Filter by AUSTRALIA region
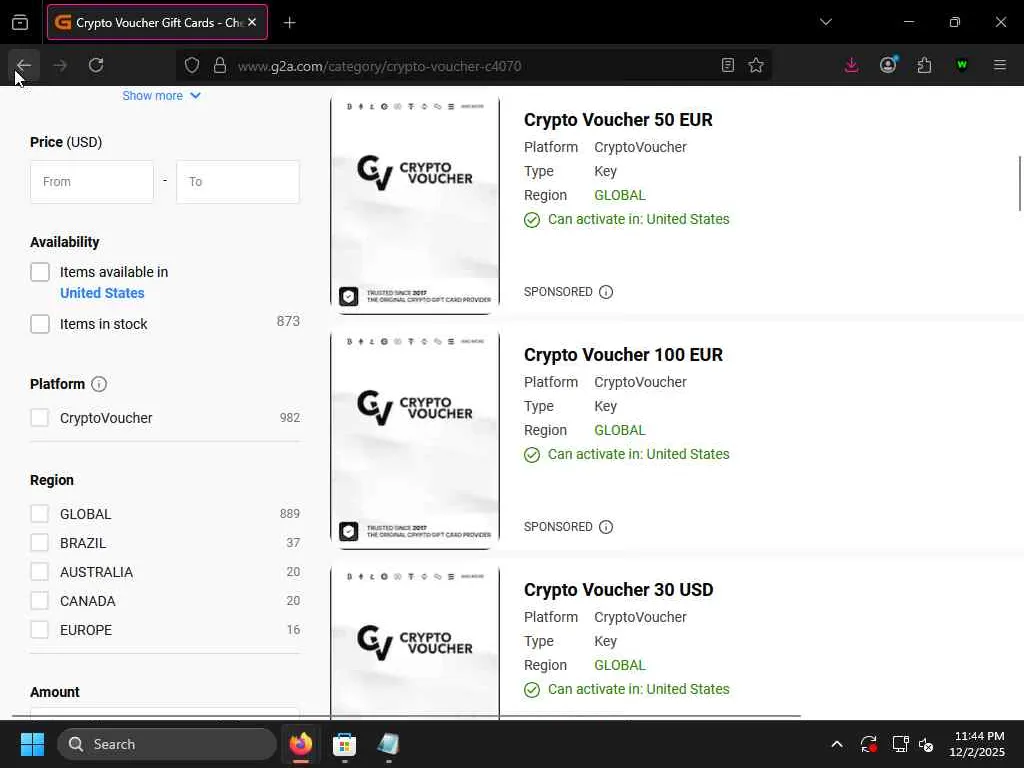This screenshot has width=1024, height=768. tap(40, 572)
